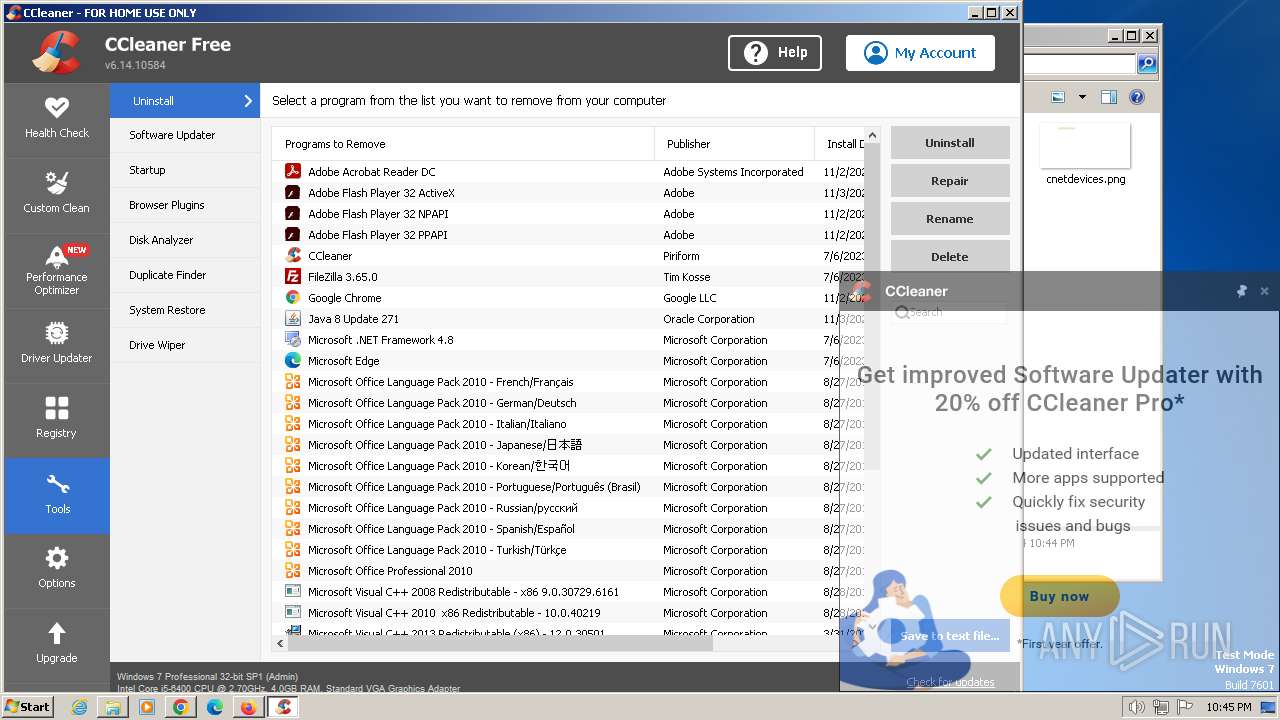
Task: Launch Chrome from the taskbar
Action: coord(181,707)
